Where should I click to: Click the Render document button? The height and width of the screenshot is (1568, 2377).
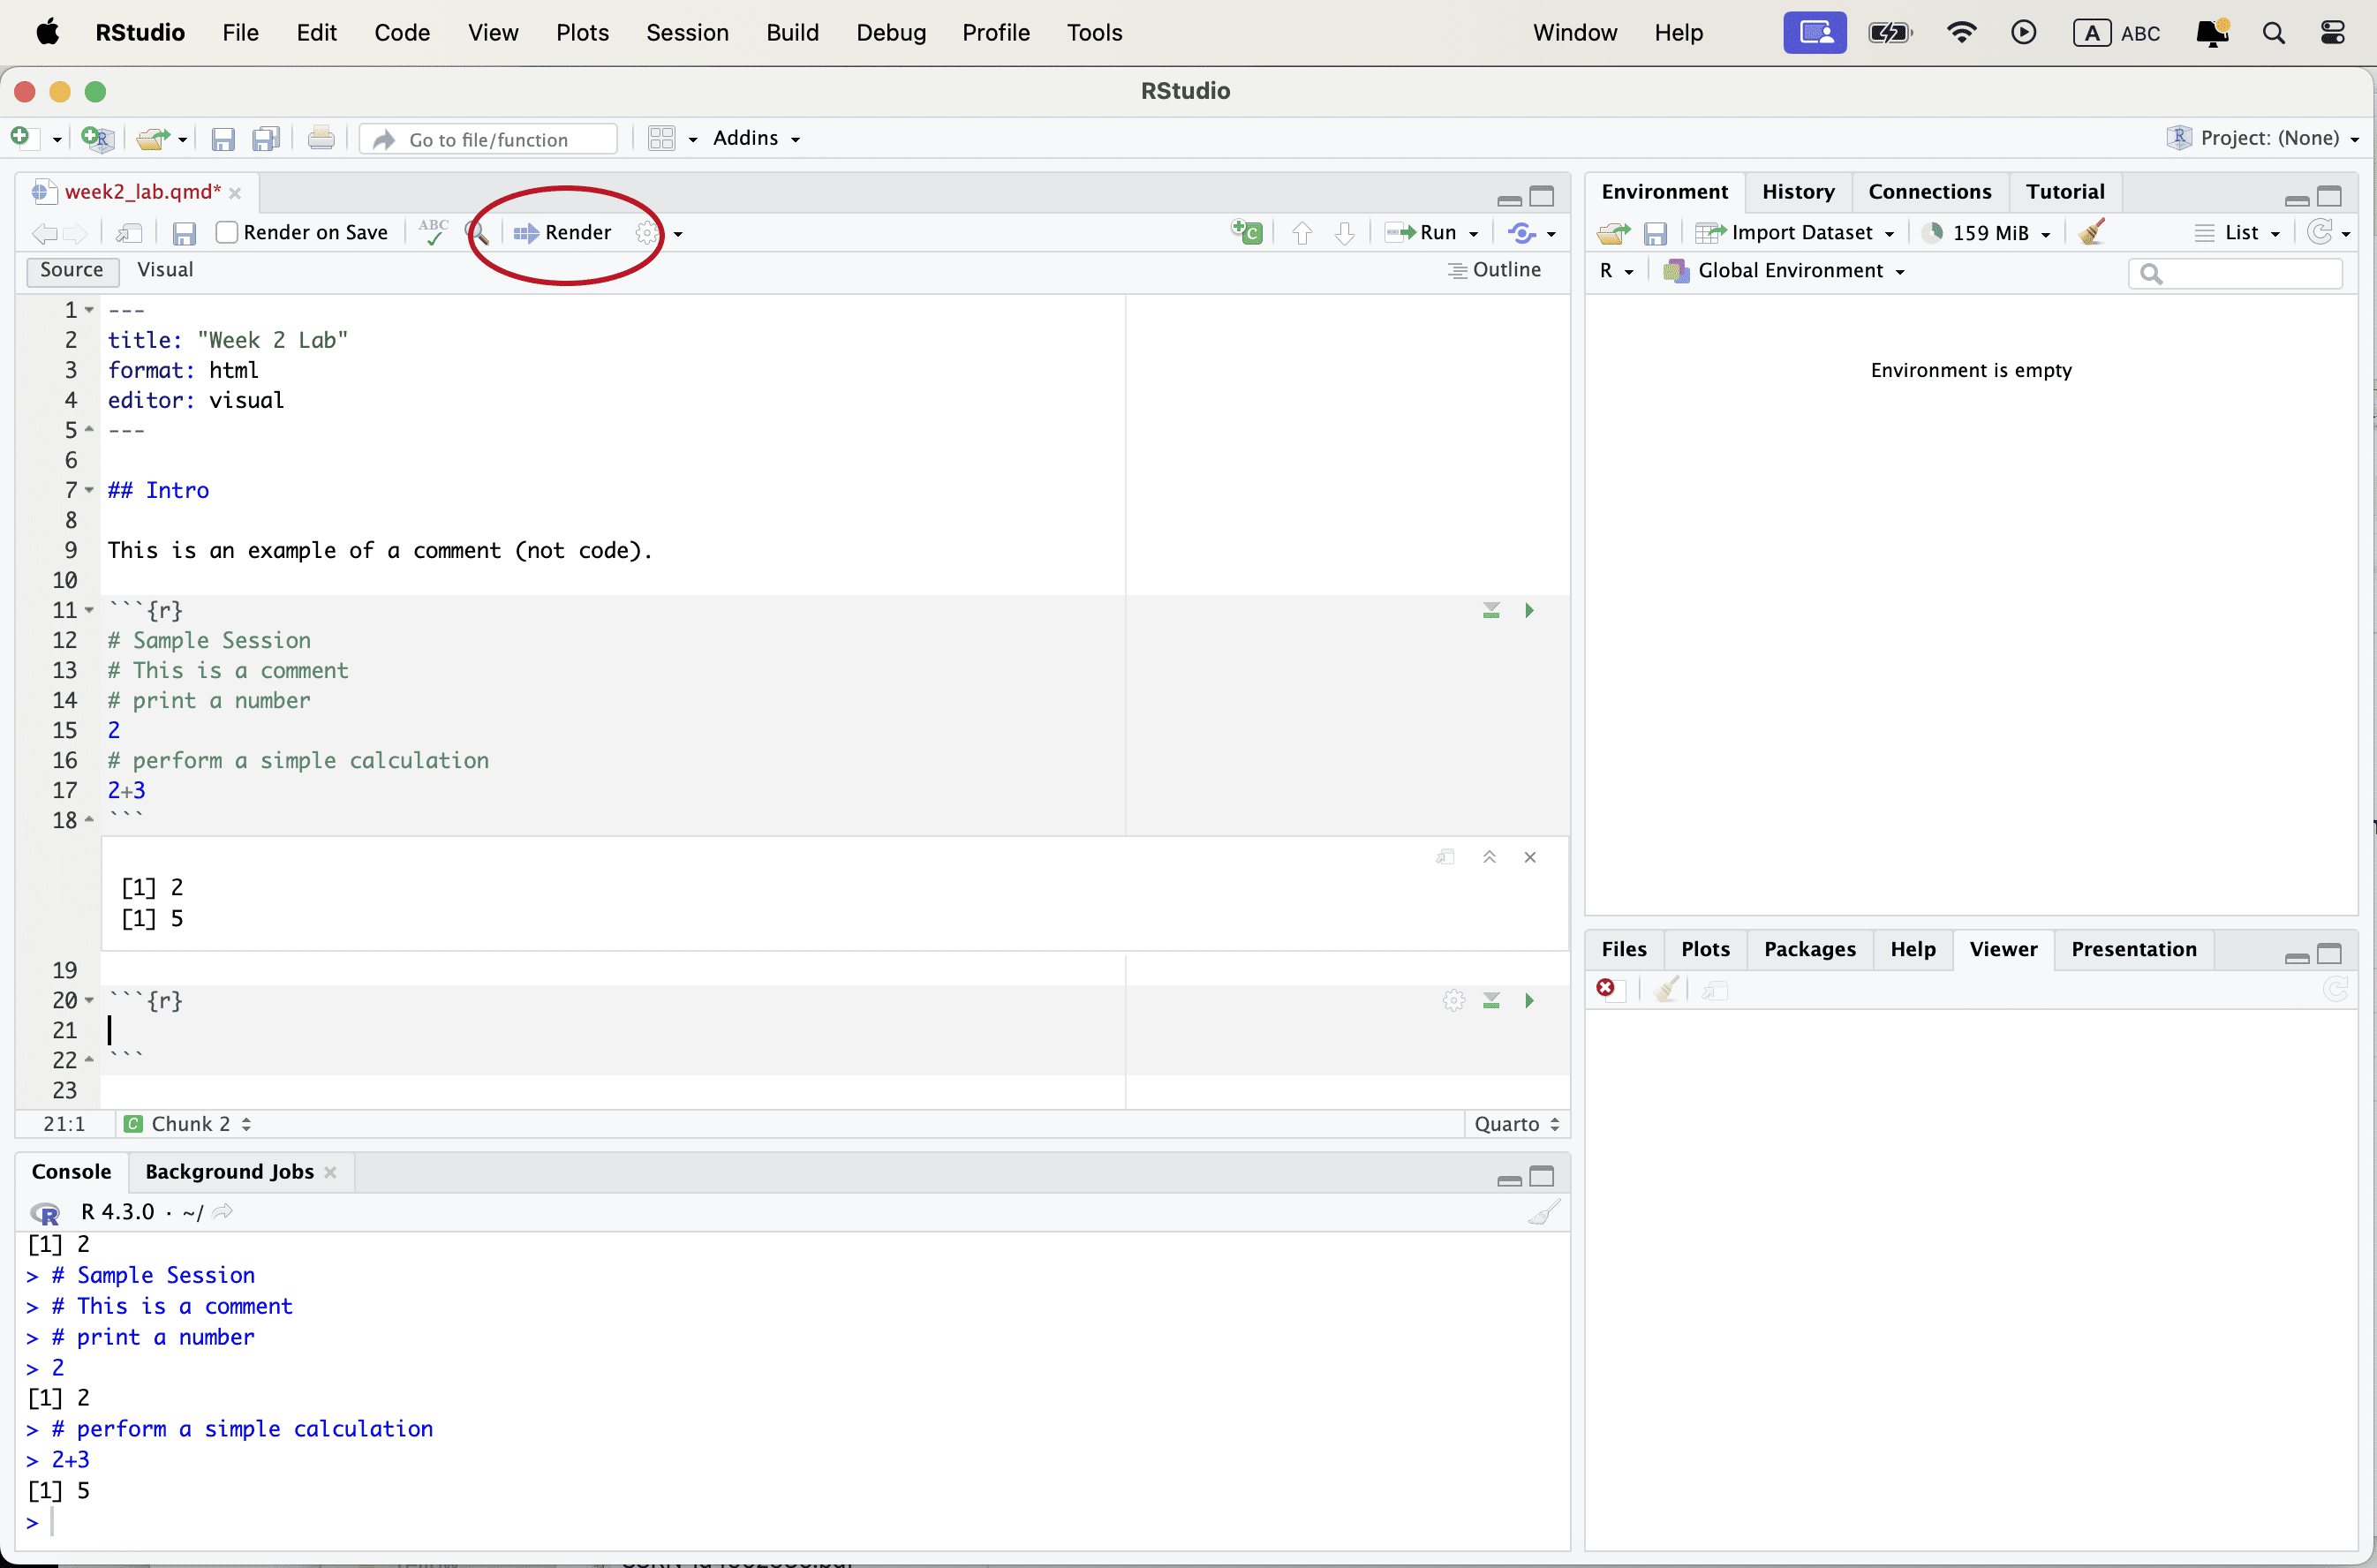(x=563, y=232)
